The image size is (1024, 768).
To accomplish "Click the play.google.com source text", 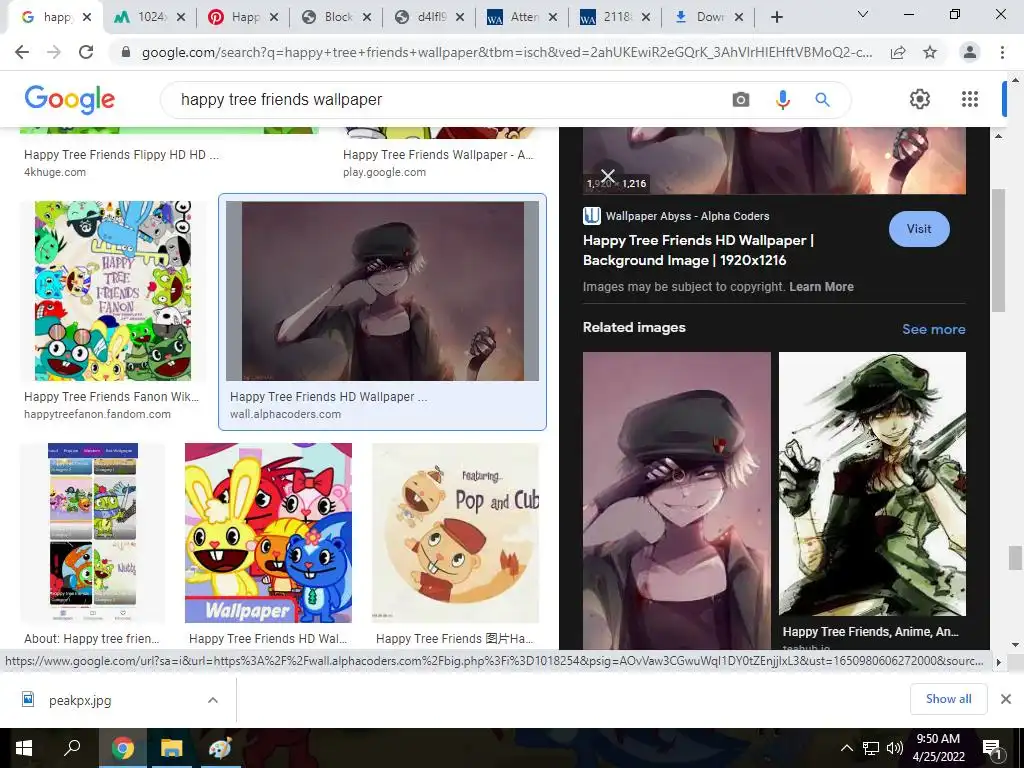I will [x=384, y=172].
